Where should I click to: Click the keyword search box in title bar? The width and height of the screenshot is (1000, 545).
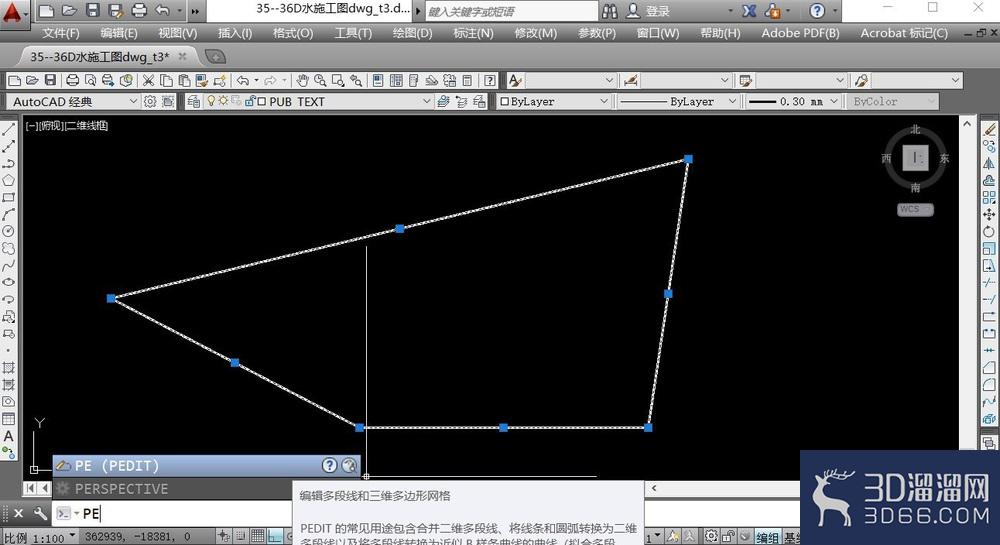pos(511,11)
